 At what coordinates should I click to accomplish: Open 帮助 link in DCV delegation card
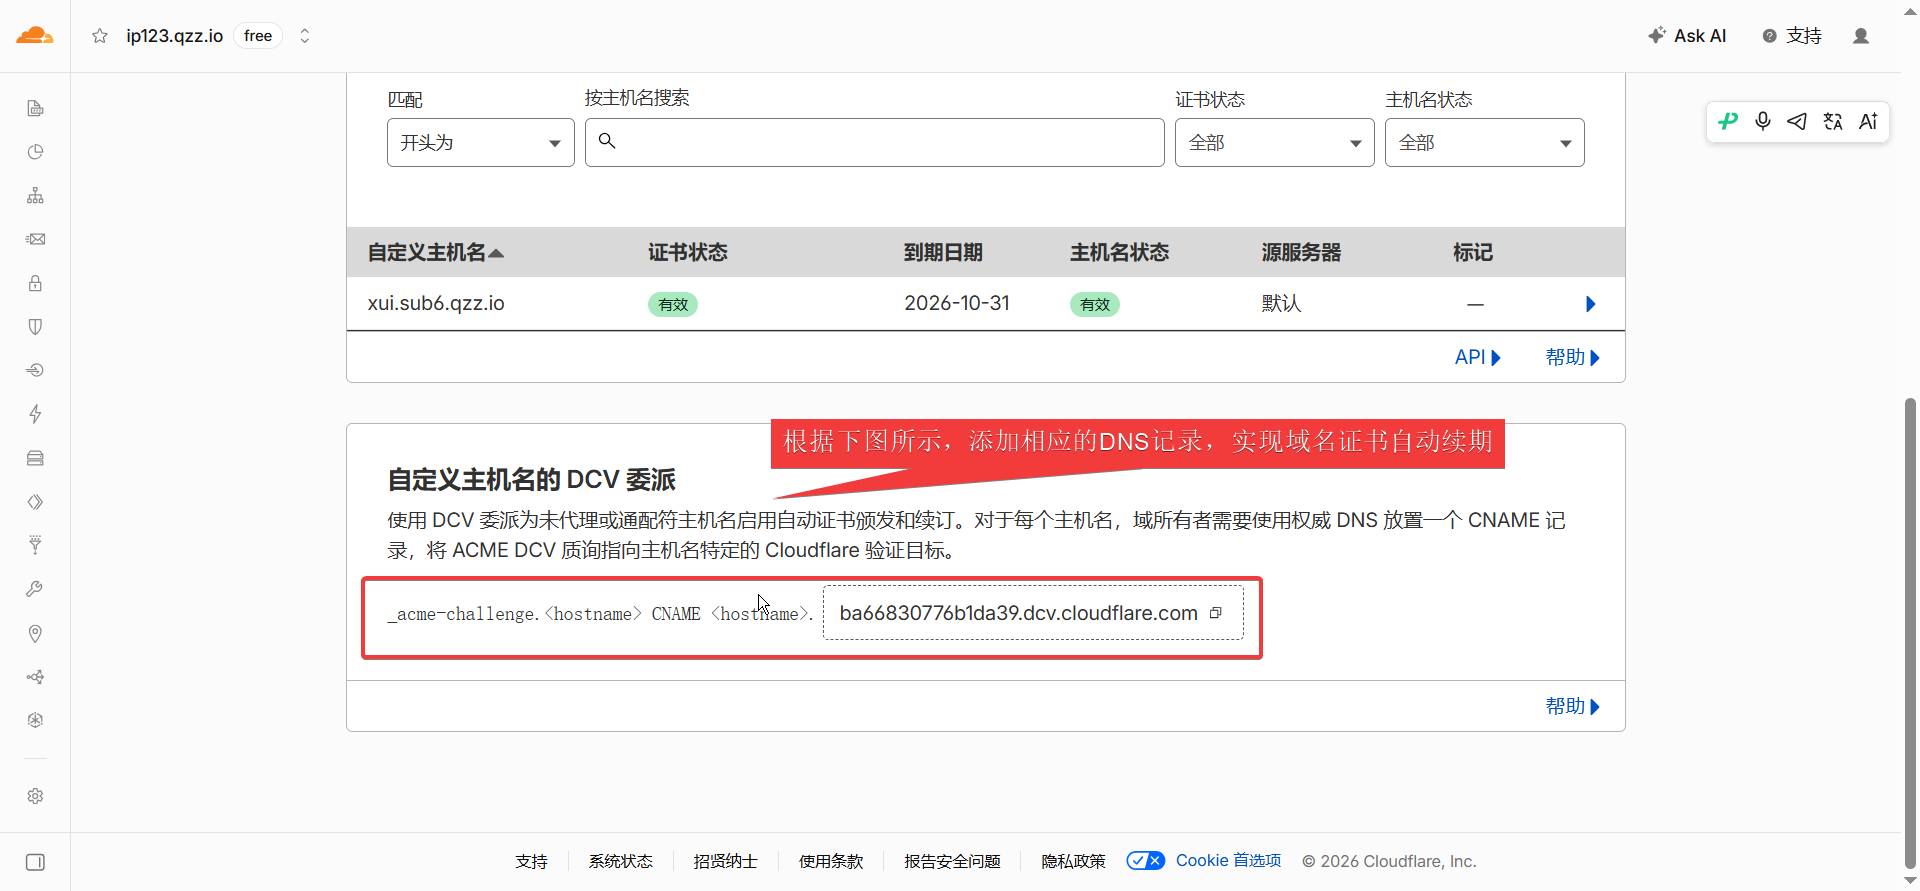click(x=1573, y=706)
